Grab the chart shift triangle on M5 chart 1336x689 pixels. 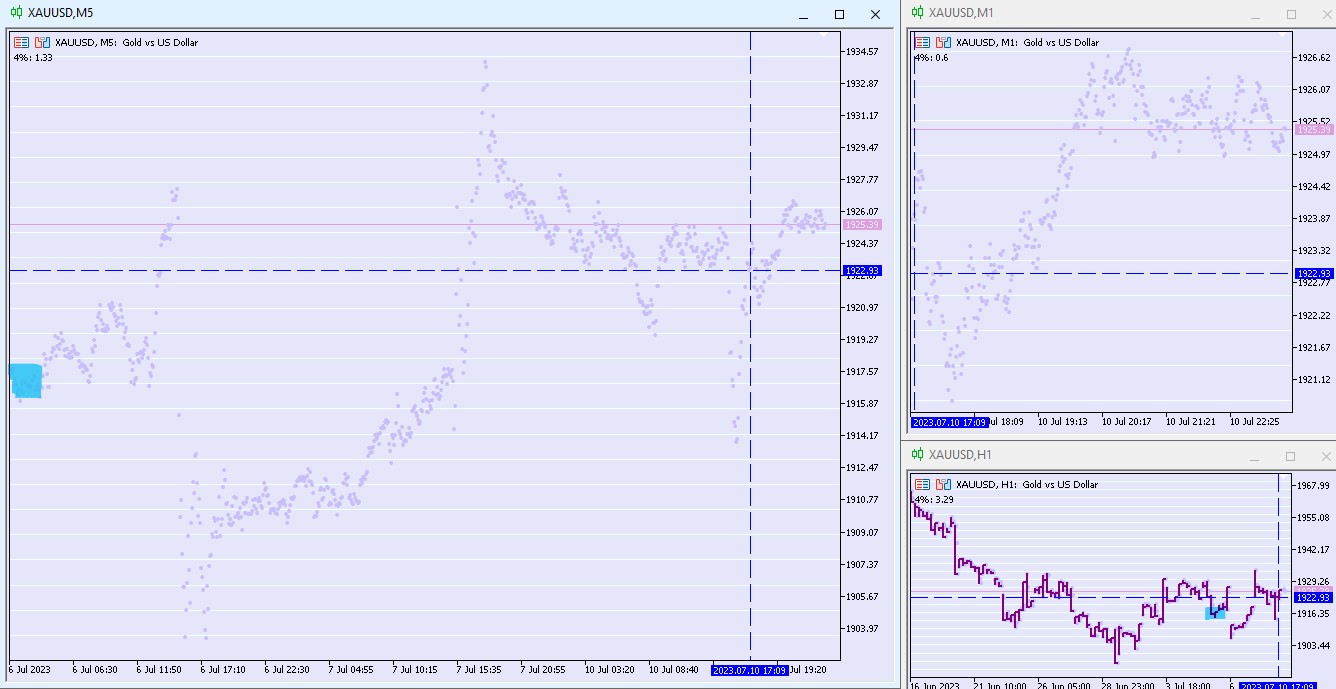[x=823, y=35]
